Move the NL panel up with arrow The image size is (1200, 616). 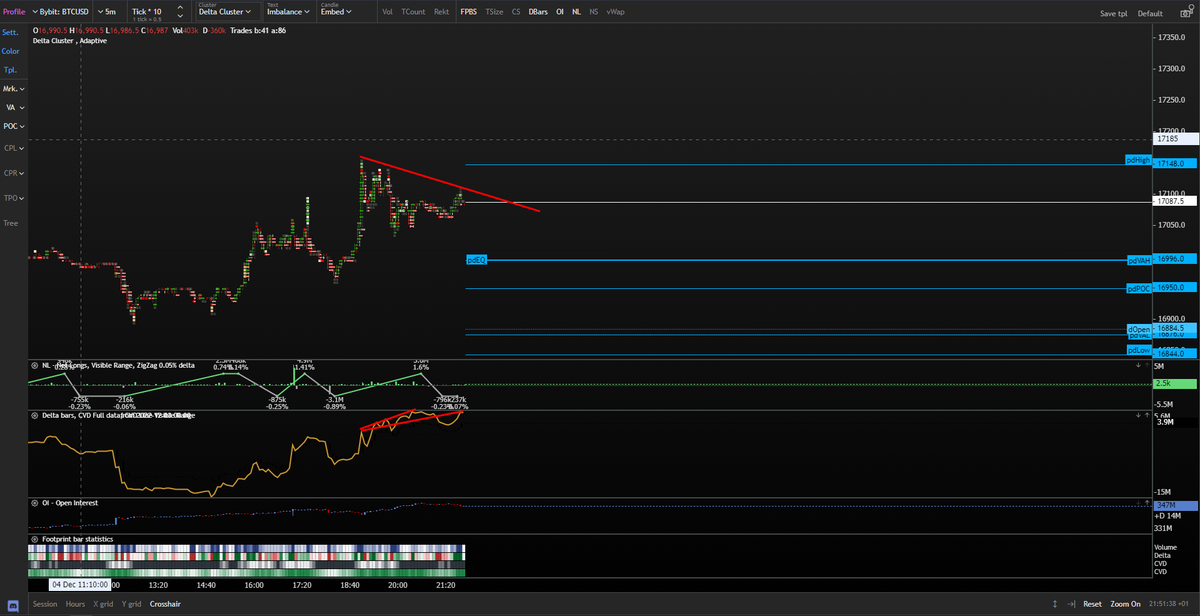click(x=1147, y=365)
